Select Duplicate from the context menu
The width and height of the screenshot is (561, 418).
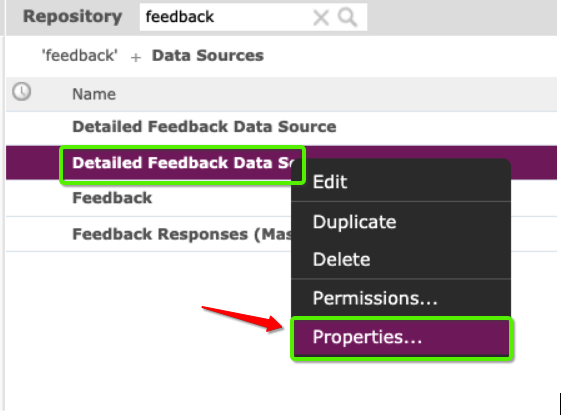401,222
